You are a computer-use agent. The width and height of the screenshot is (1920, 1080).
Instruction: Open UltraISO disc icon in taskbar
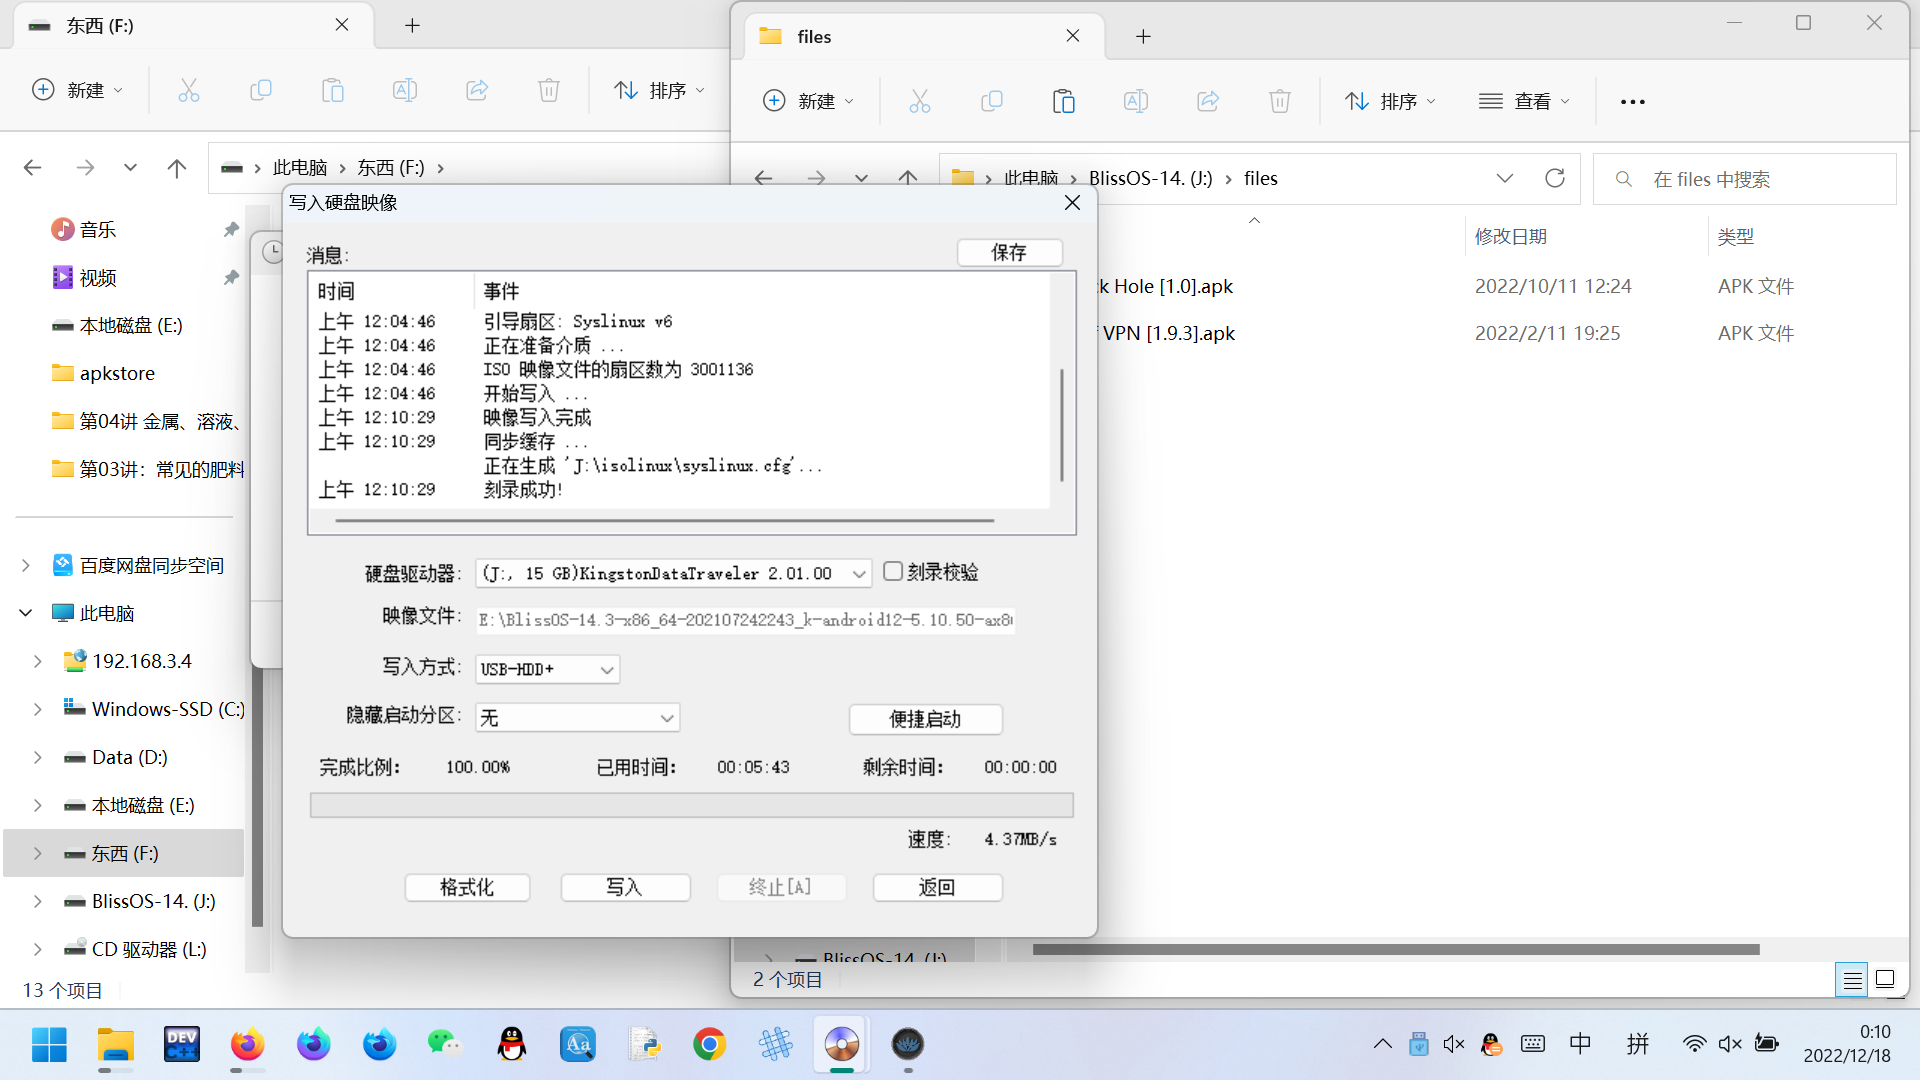coord(841,1045)
